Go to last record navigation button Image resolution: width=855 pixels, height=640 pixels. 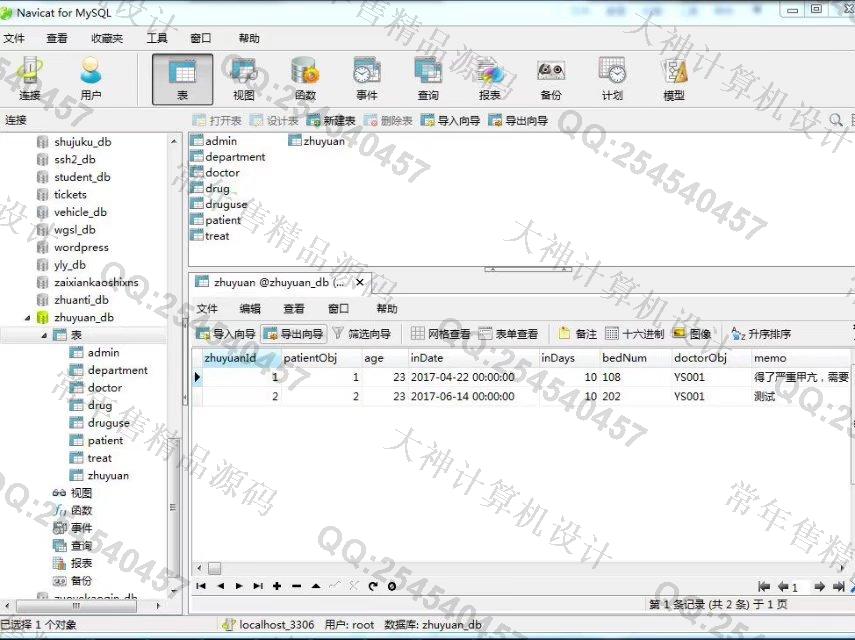(x=258, y=586)
